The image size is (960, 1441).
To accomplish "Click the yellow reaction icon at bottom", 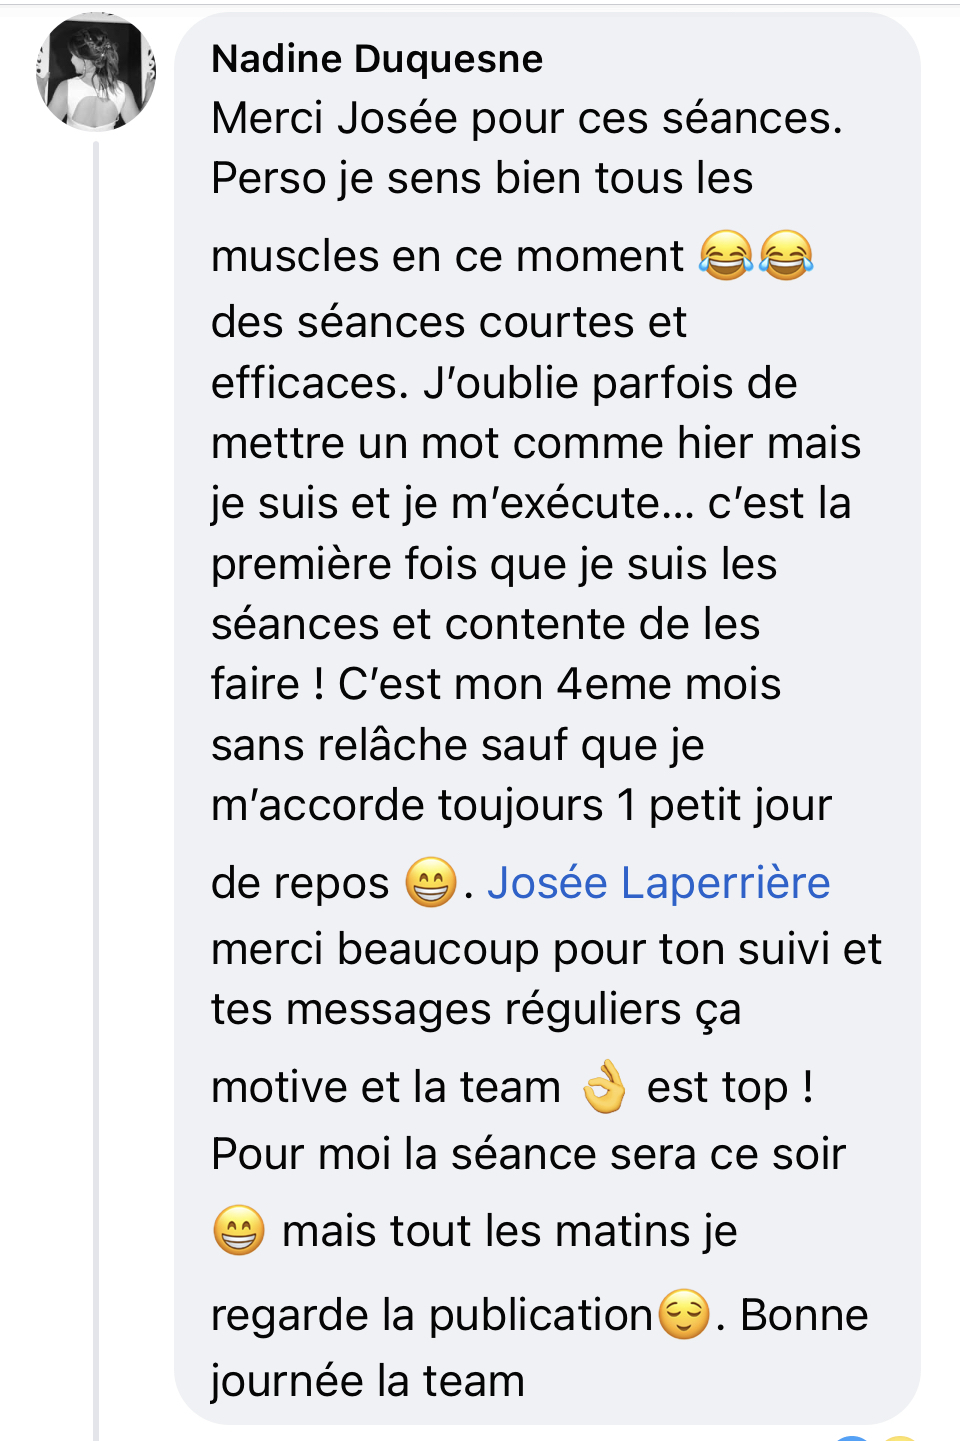I will [x=899, y=1437].
